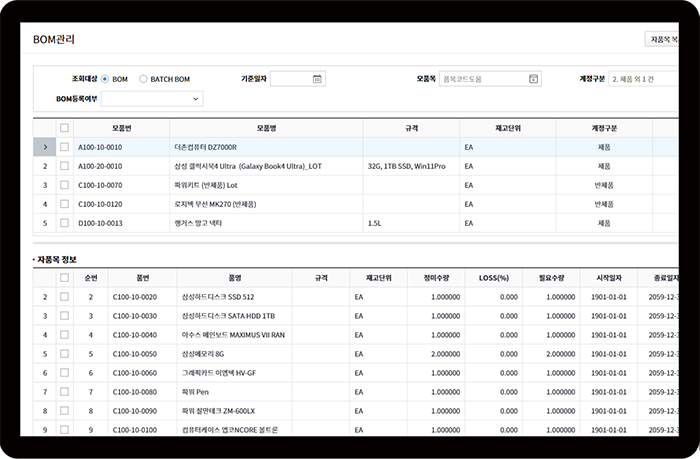Select child item 파워 Pen
Image resolution: width=700 pixels, height=459 pixels.
[195, 392]
